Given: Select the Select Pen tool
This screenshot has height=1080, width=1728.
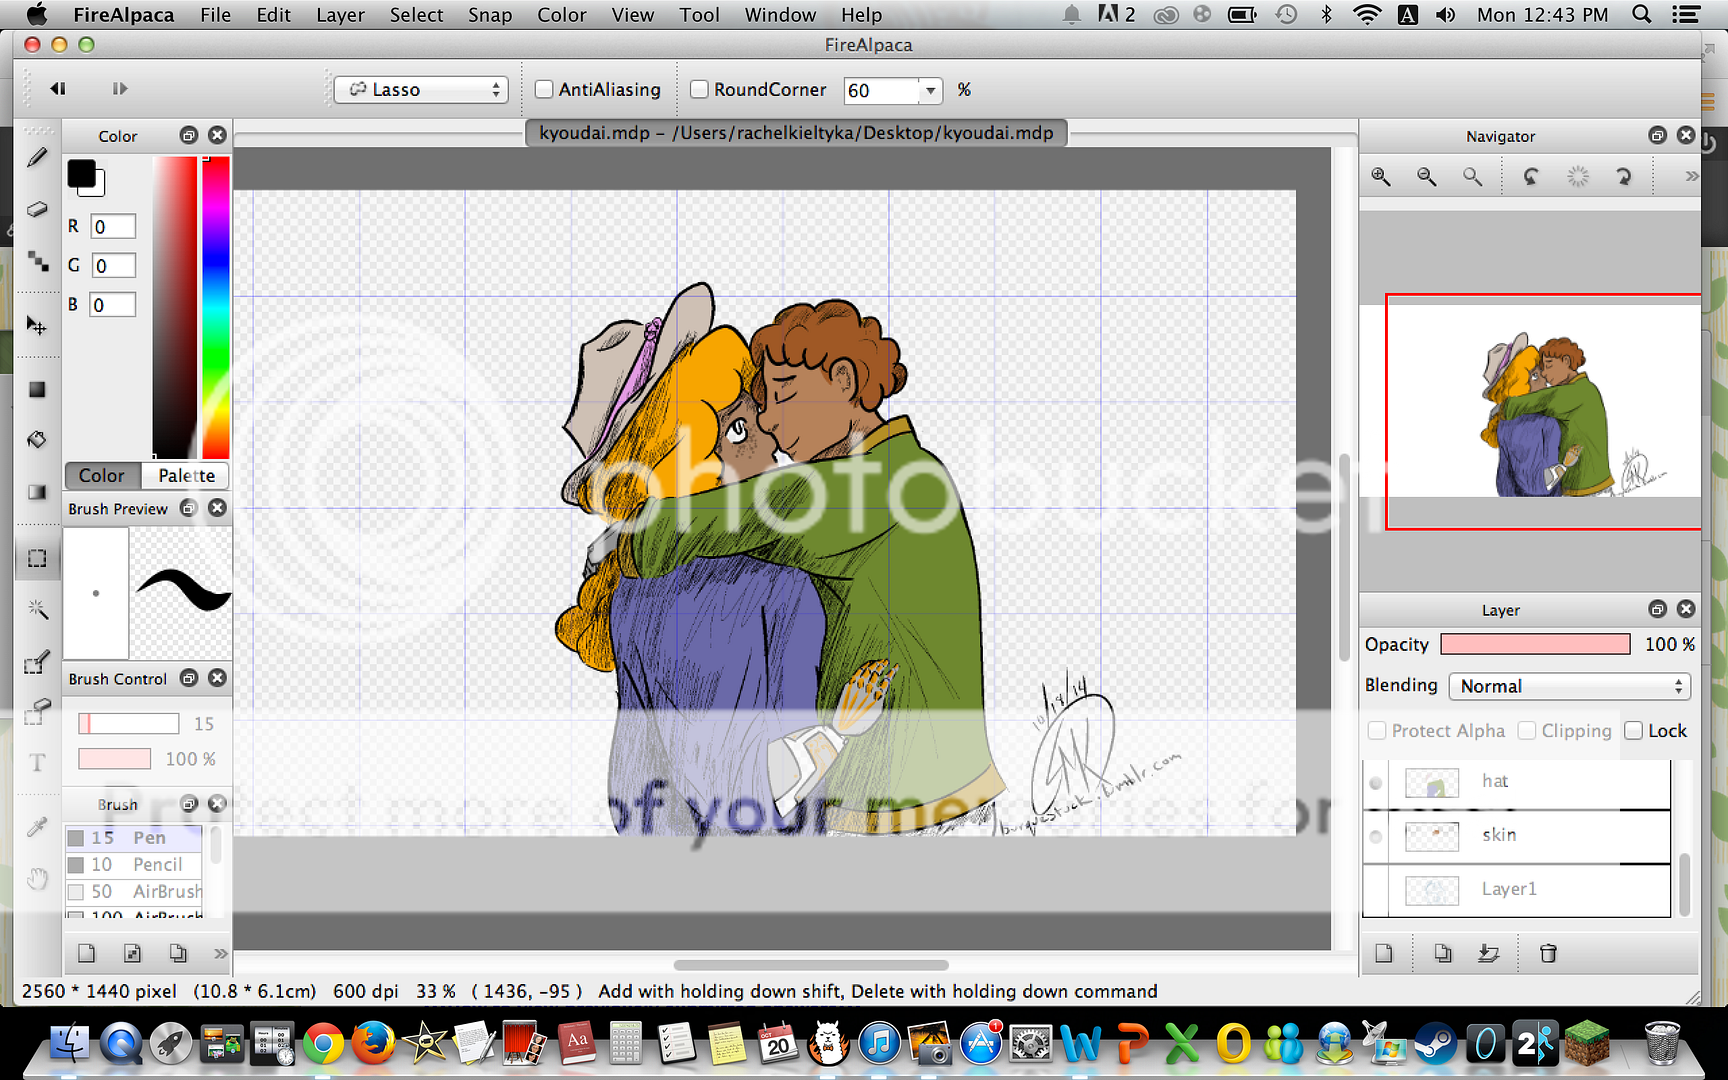Looking at the screenshot, I should 37,662.
